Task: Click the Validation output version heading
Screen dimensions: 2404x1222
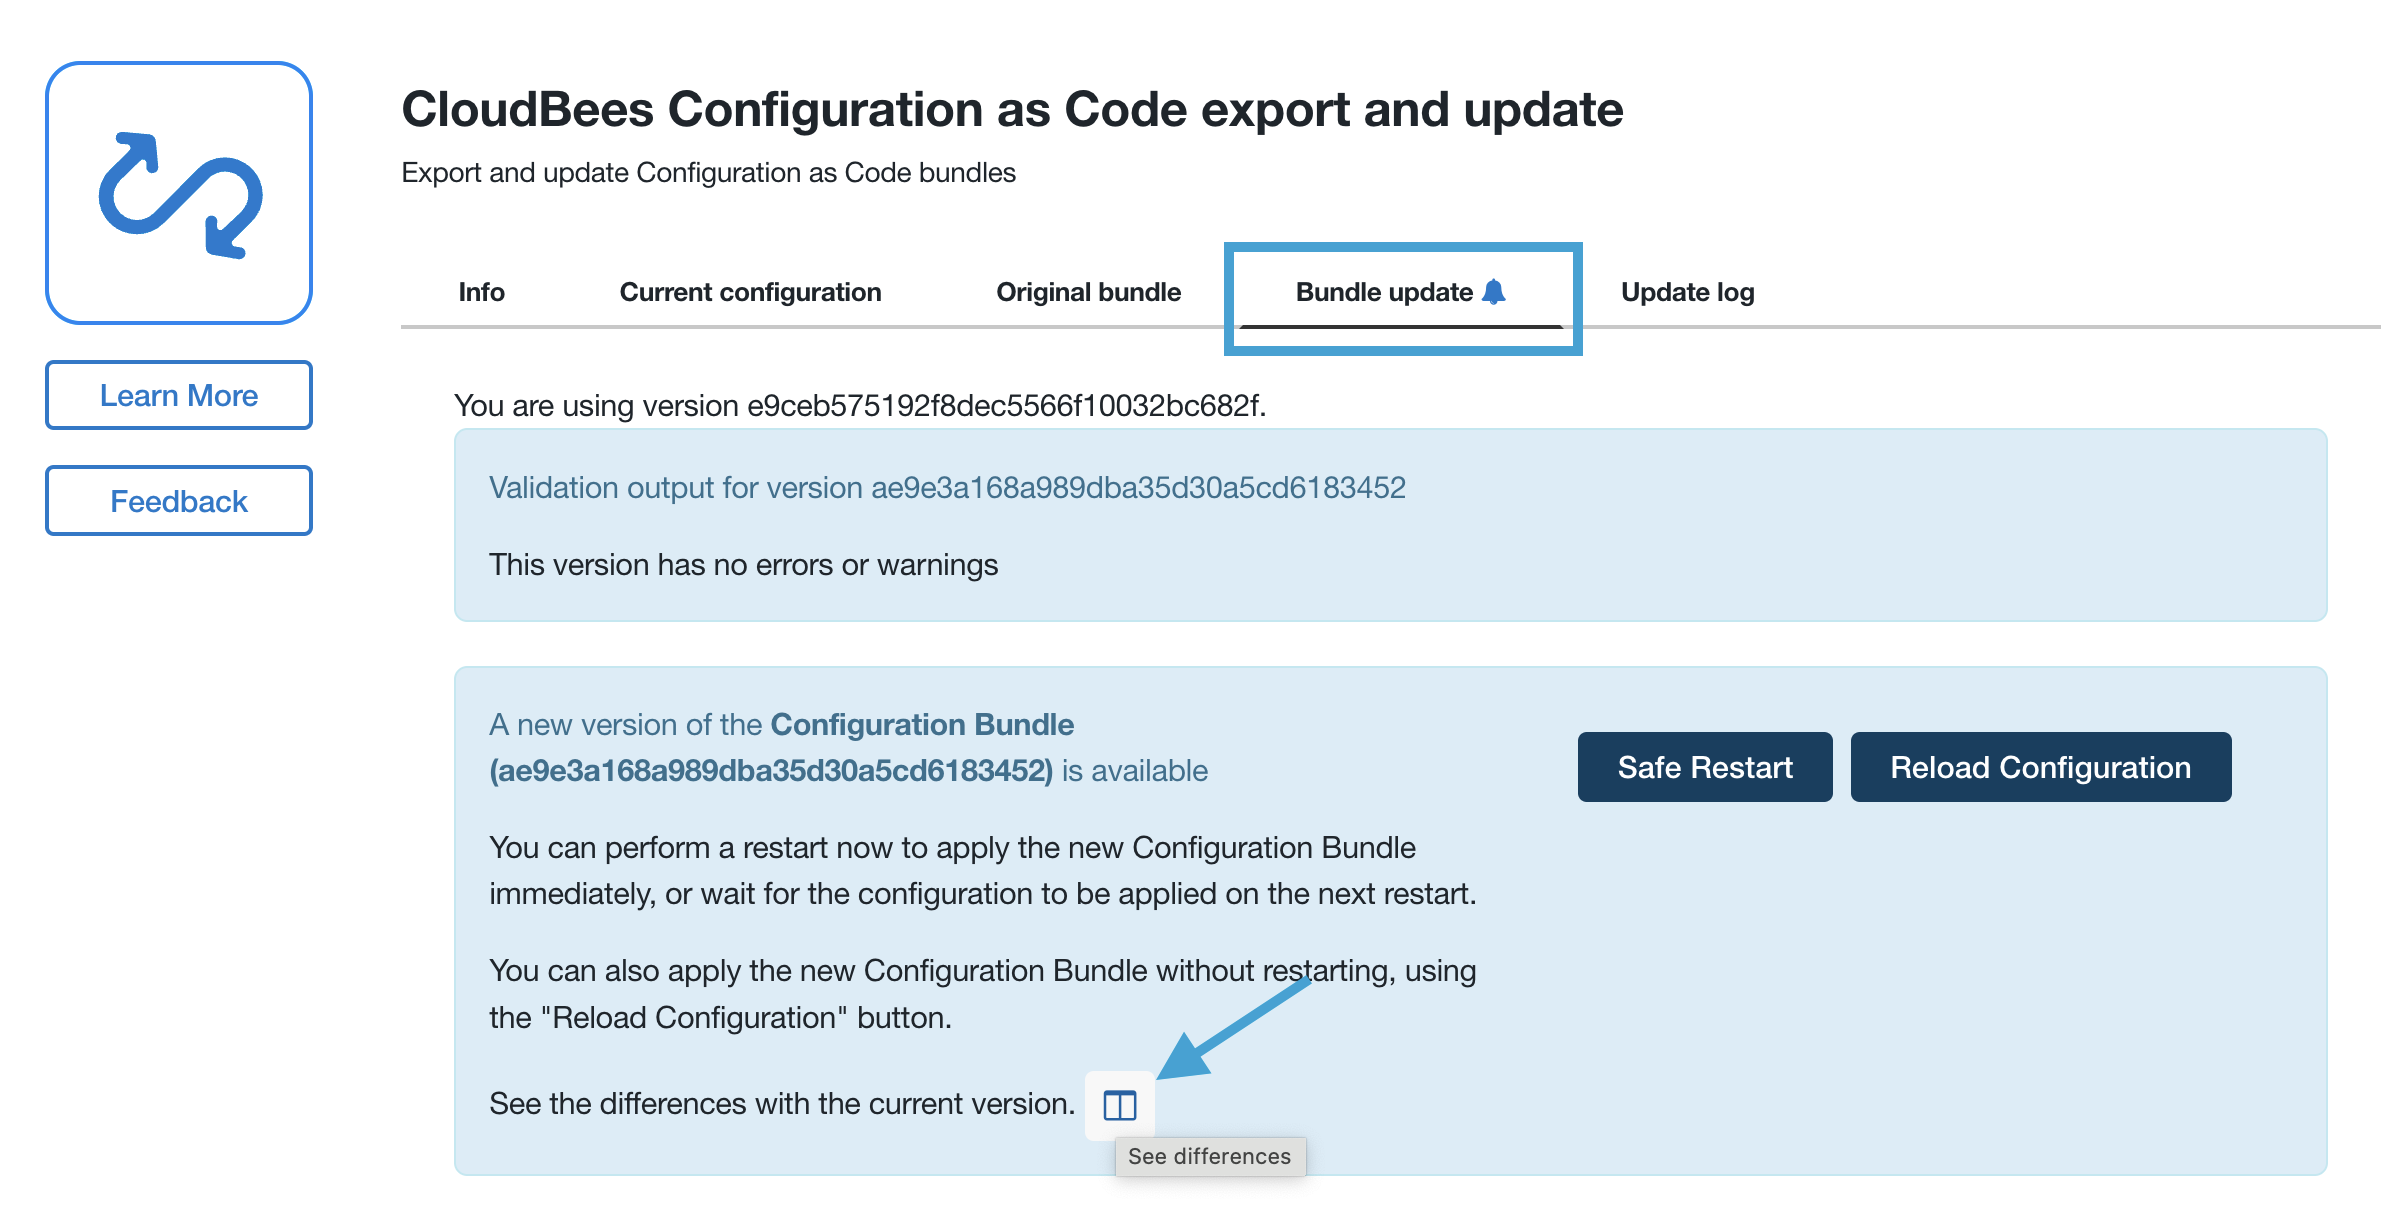Action: point(946,488)
